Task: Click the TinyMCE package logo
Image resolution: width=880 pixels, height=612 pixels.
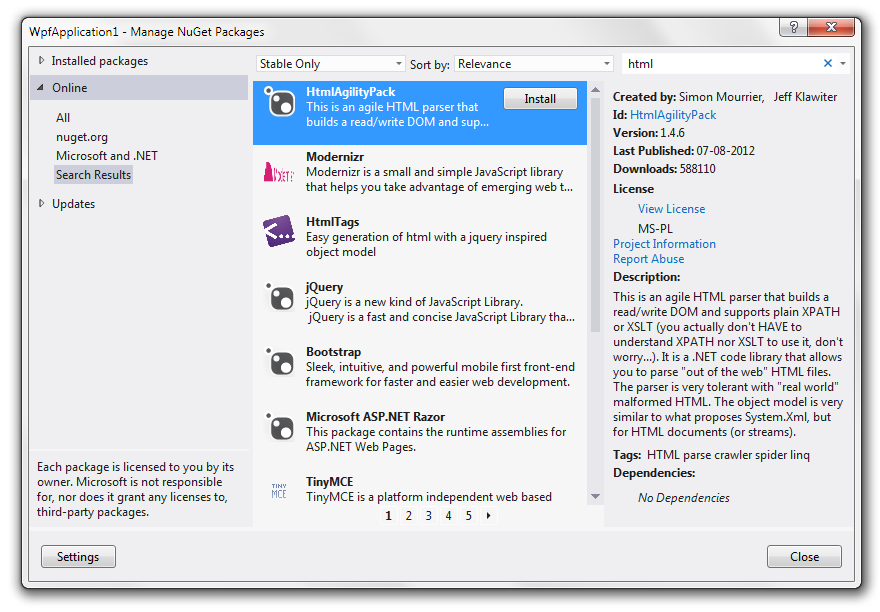Action: pos(279,491)
